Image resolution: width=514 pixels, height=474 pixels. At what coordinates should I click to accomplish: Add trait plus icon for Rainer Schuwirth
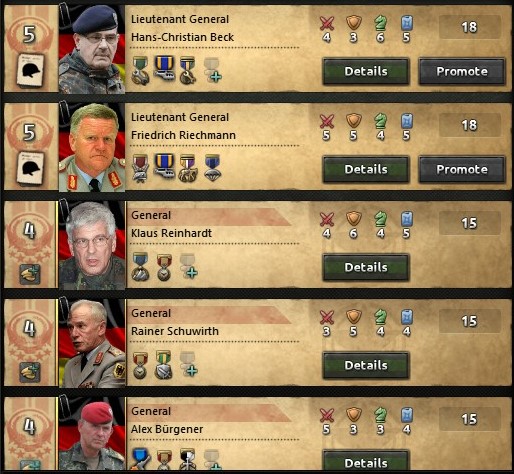(x=189, y=364)
